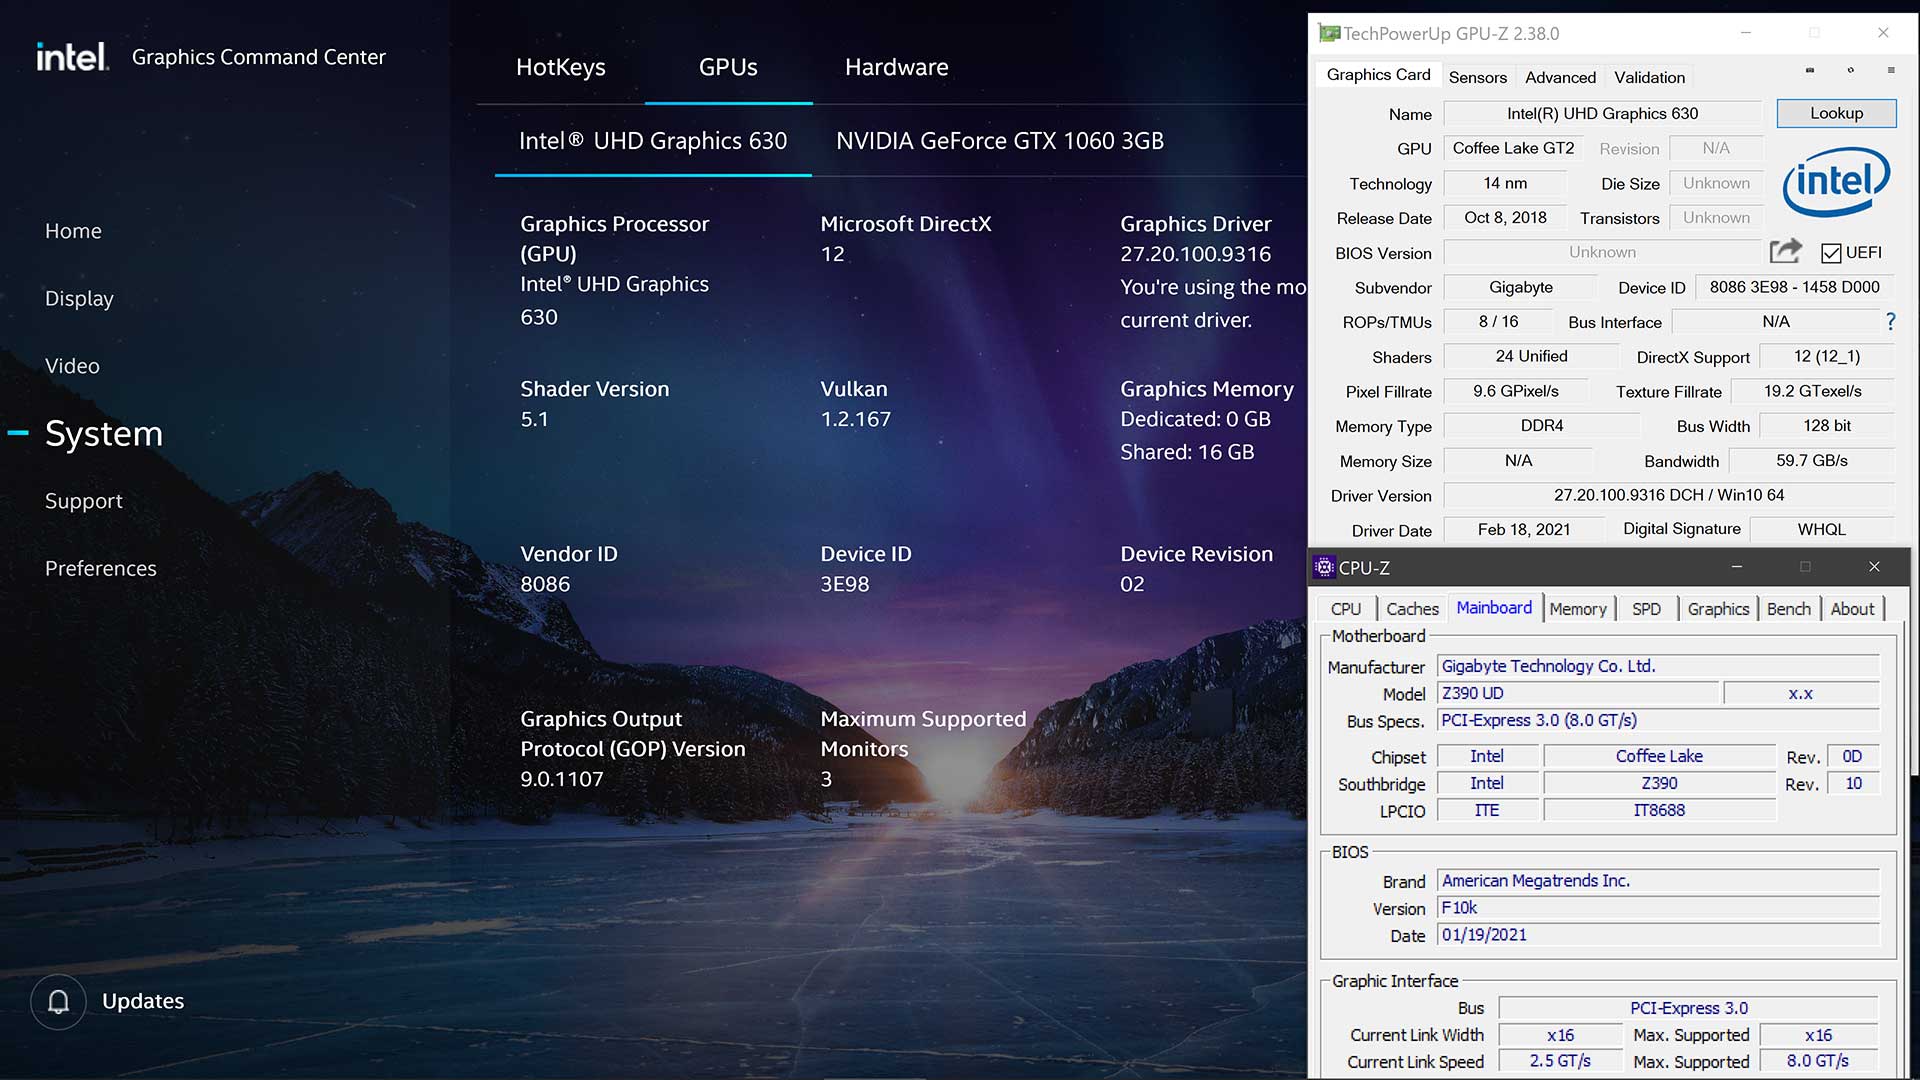
Task: Click the Bus Interface question mark icon
Action: pos(1890,321)
